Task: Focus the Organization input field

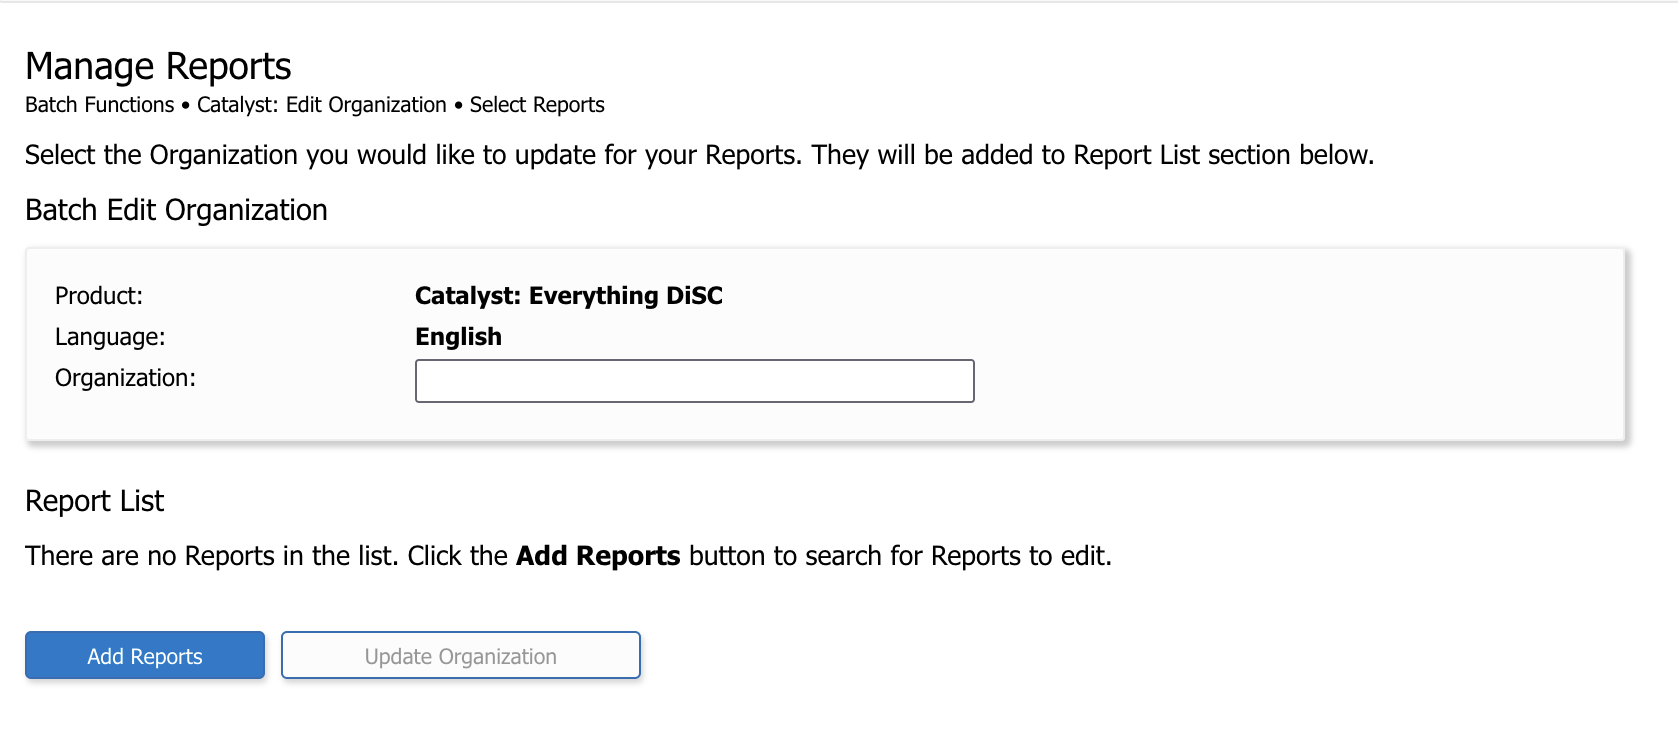Action: point(695,381)
